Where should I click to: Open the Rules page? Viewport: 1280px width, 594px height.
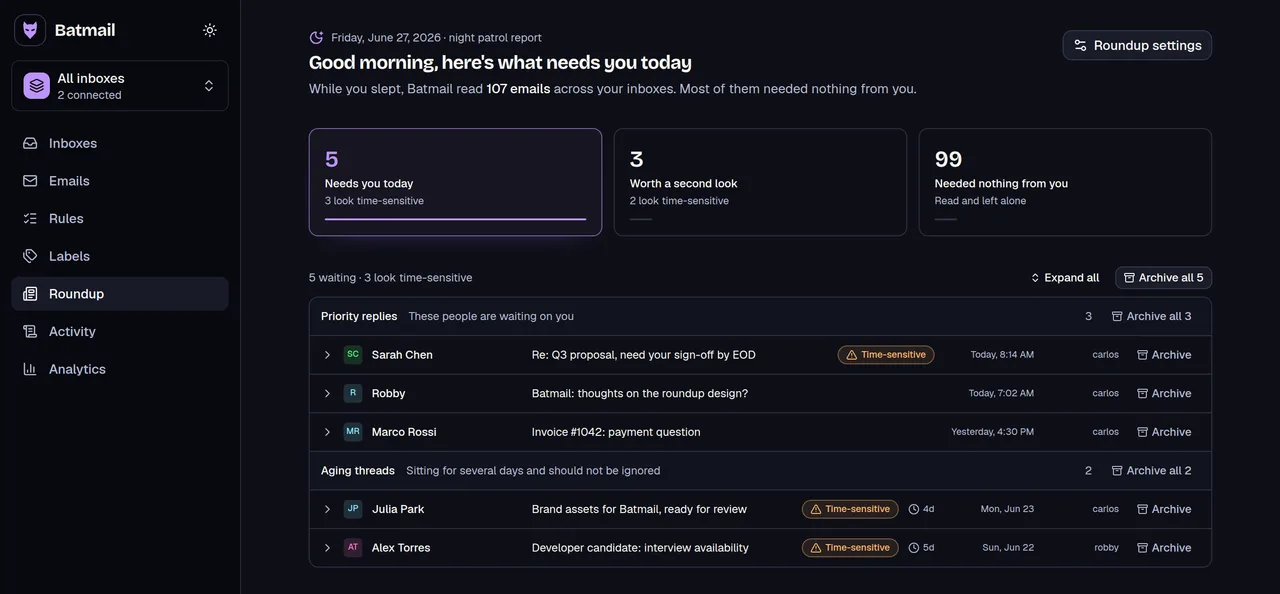120,218
